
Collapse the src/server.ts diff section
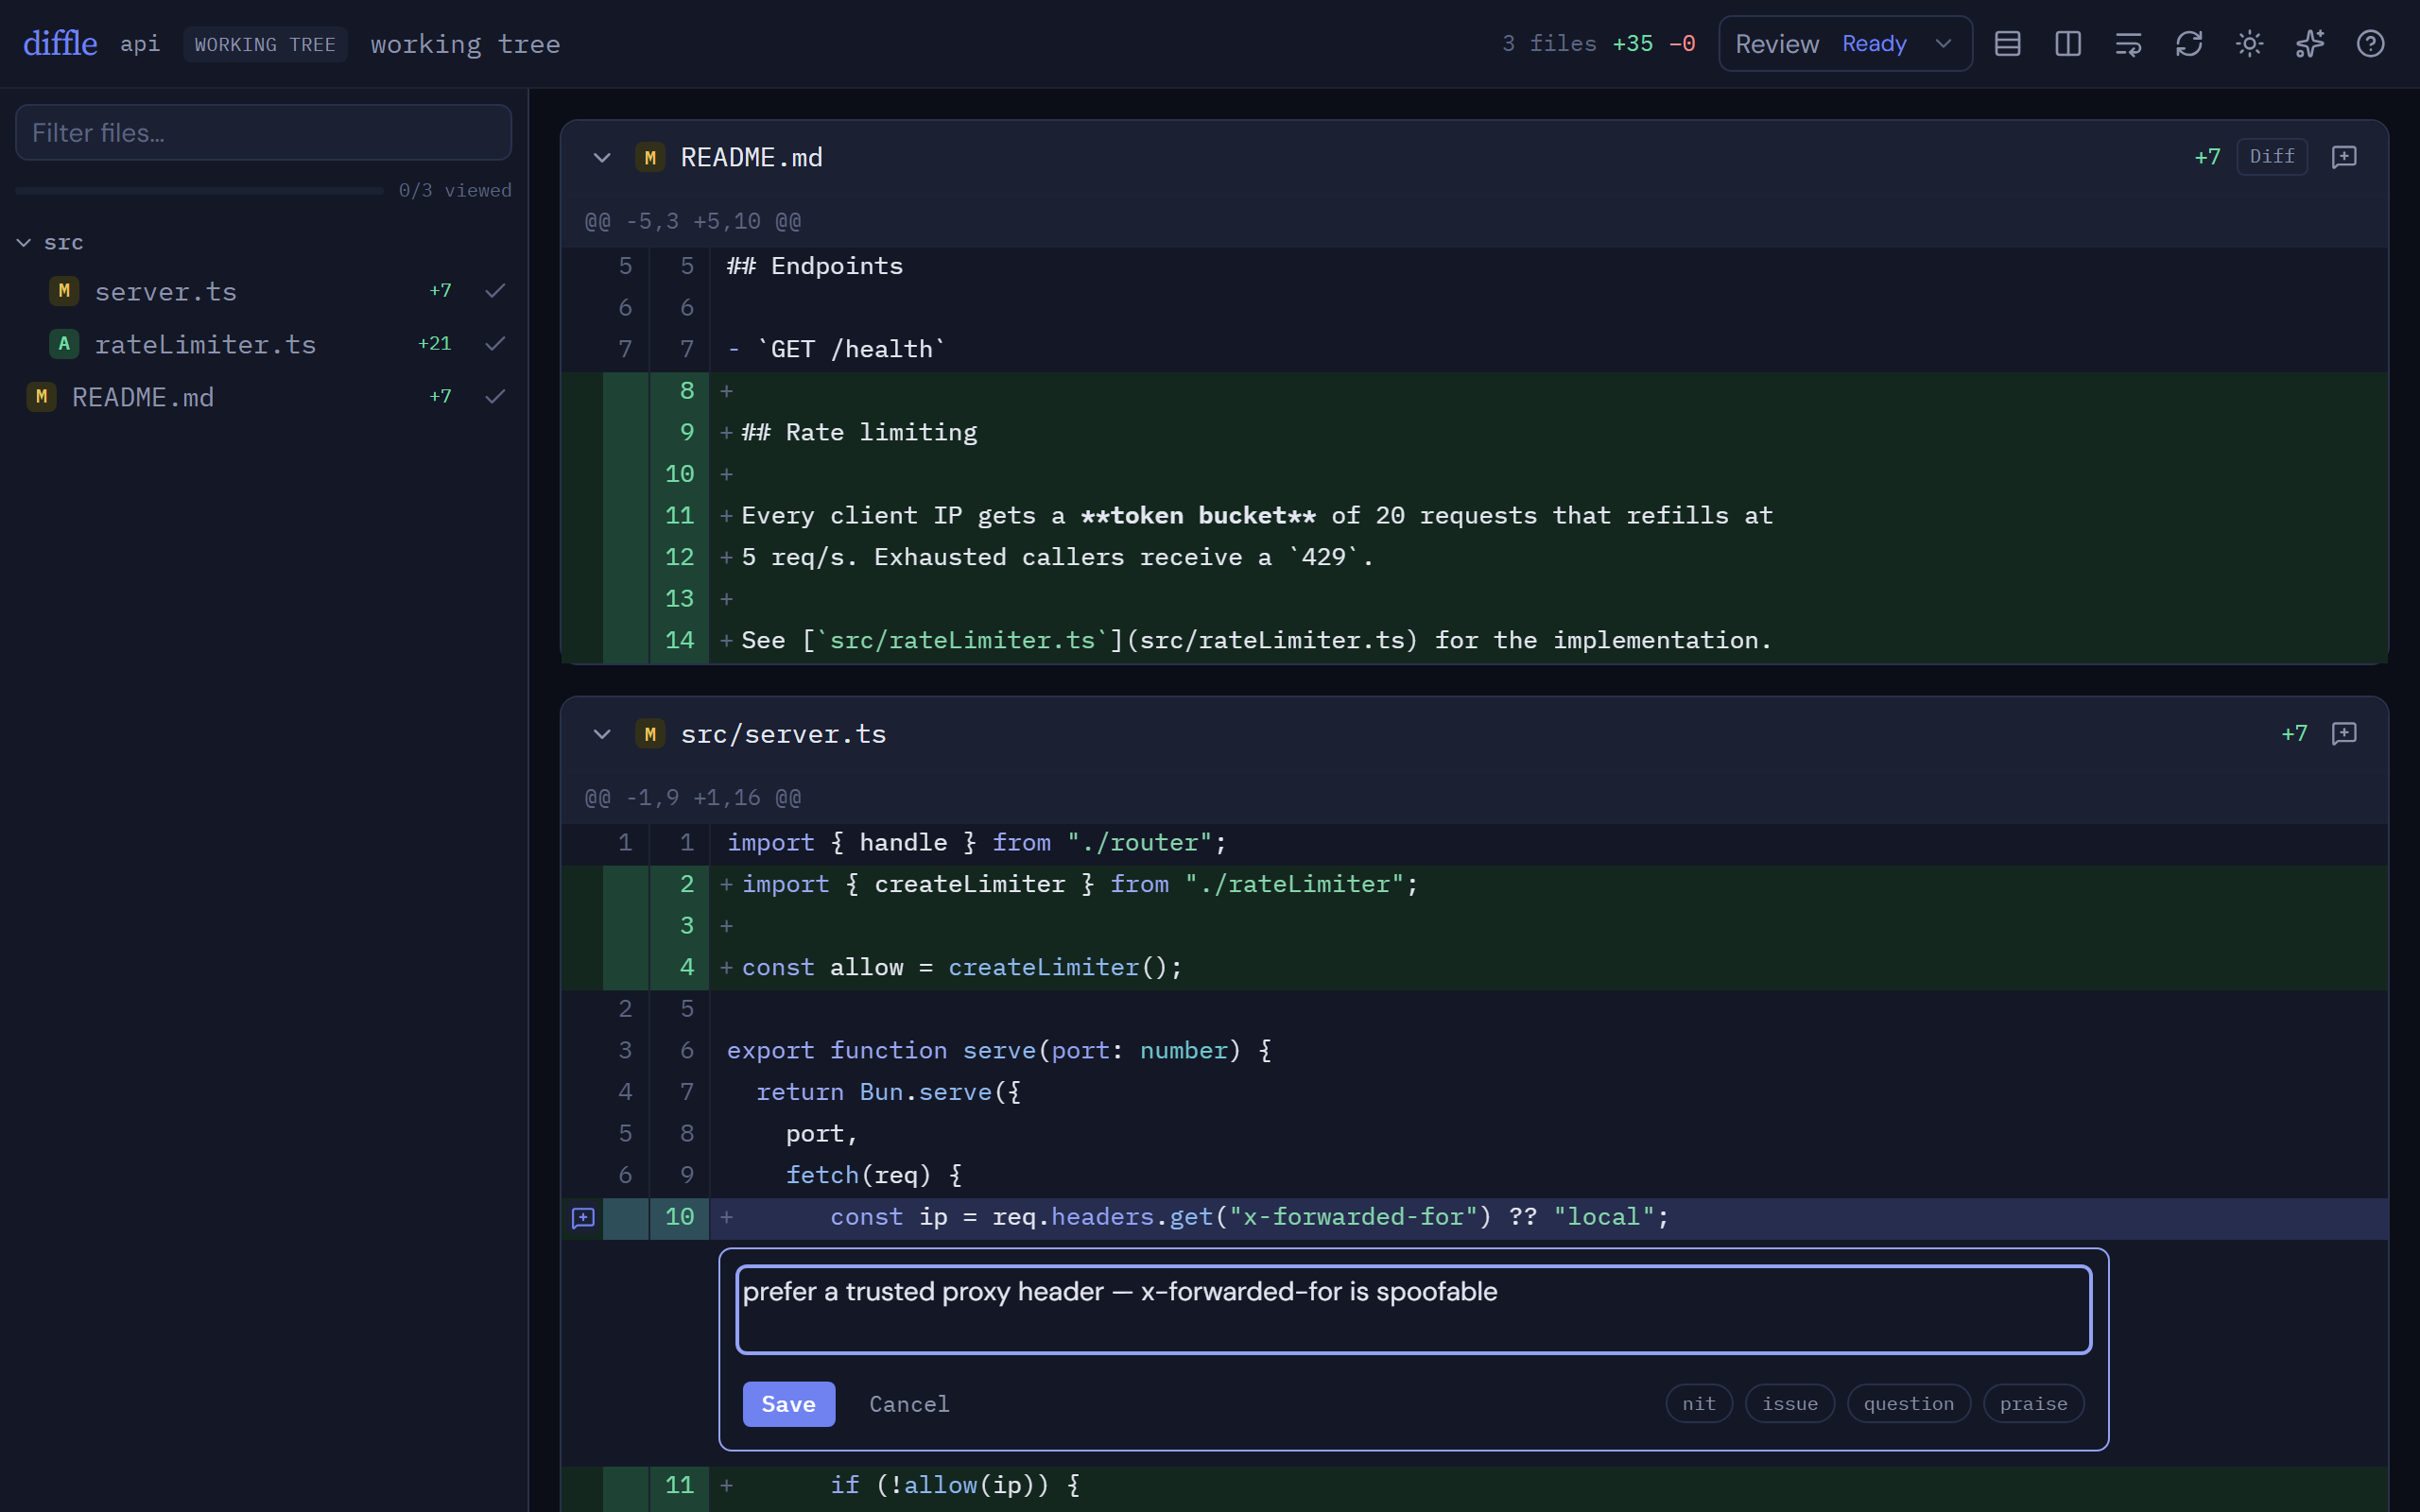[x=602, y=734]
